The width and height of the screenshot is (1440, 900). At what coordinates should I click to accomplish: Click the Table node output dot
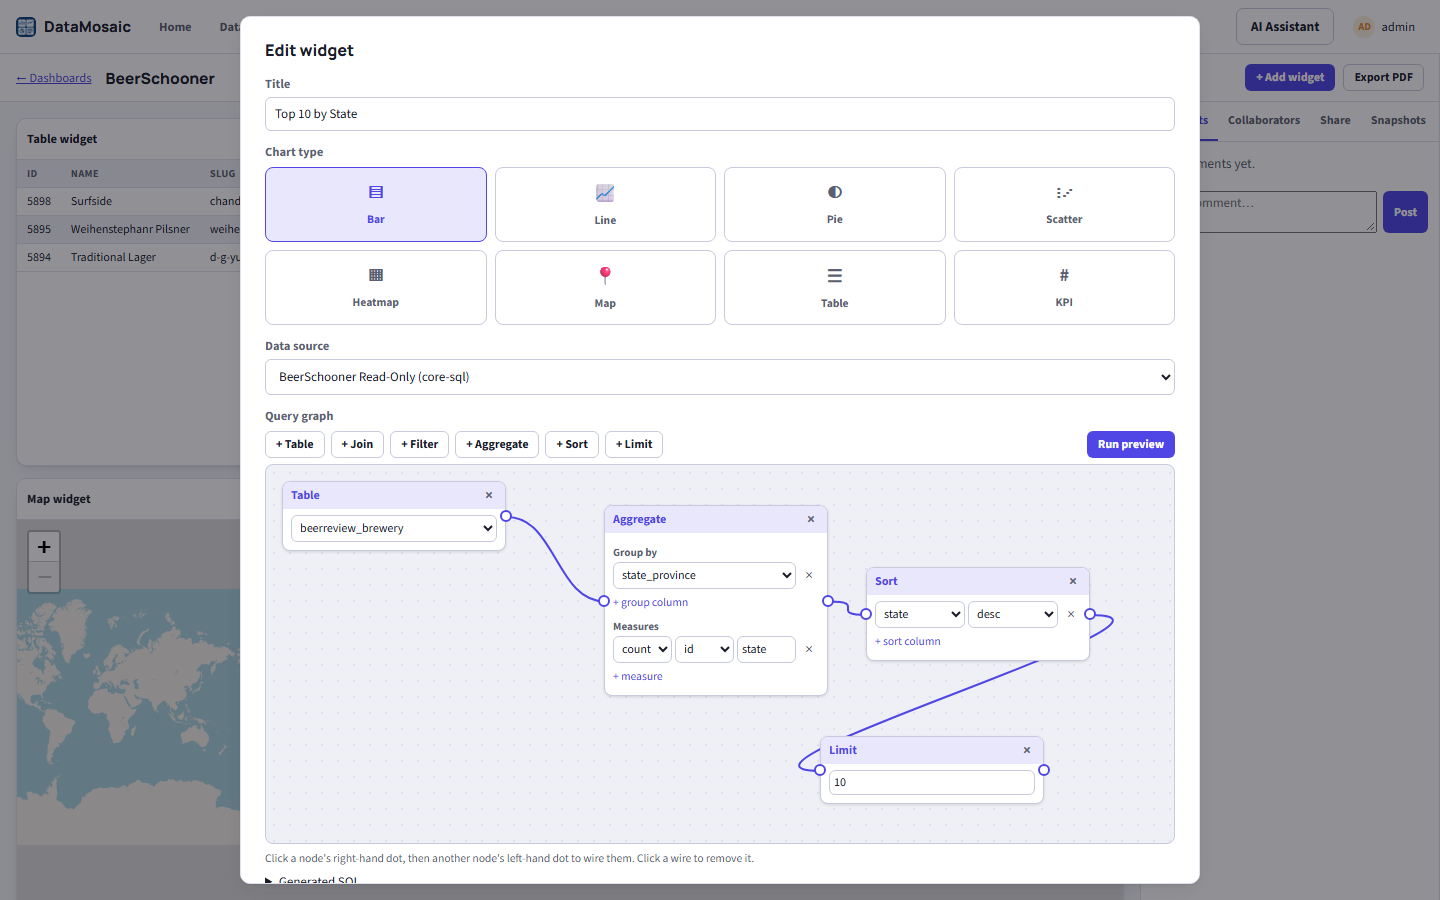[506, 516]
